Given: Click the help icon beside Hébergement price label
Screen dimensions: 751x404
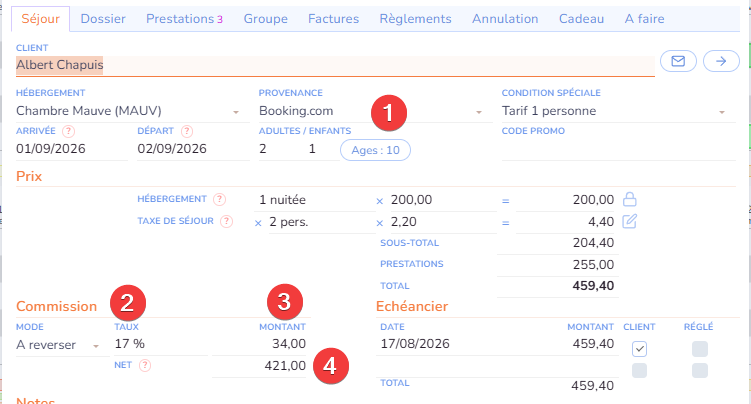Looking at the screenshot, I should [x=220, y=199].
